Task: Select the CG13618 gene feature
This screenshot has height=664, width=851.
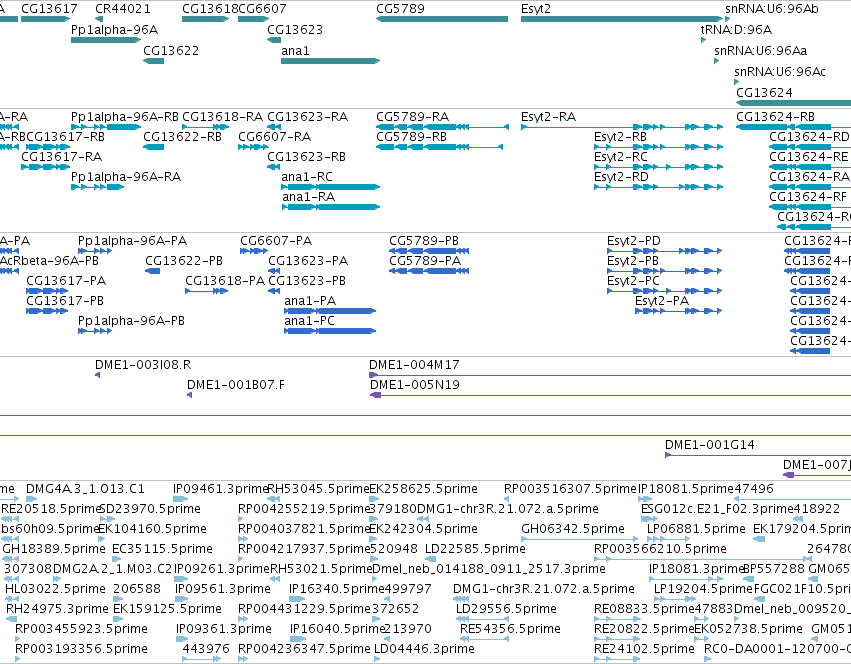Action: (206, 19)
